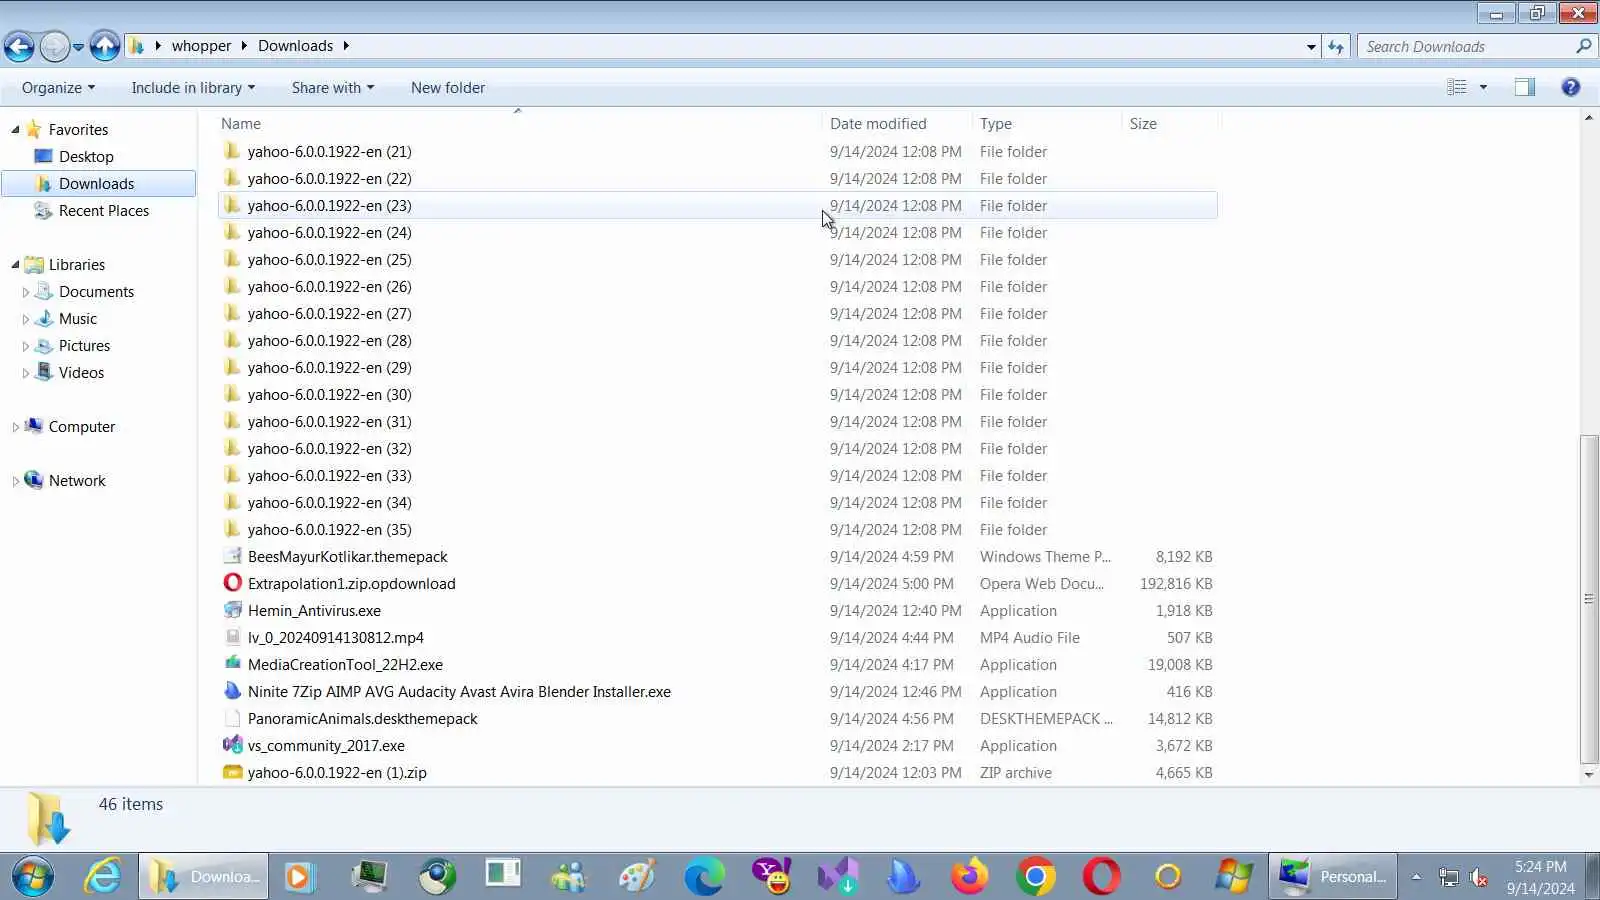This screenshot has width=1600, height=900.
Task: Open Windows Media Player from taskbar
Action: 298,877
